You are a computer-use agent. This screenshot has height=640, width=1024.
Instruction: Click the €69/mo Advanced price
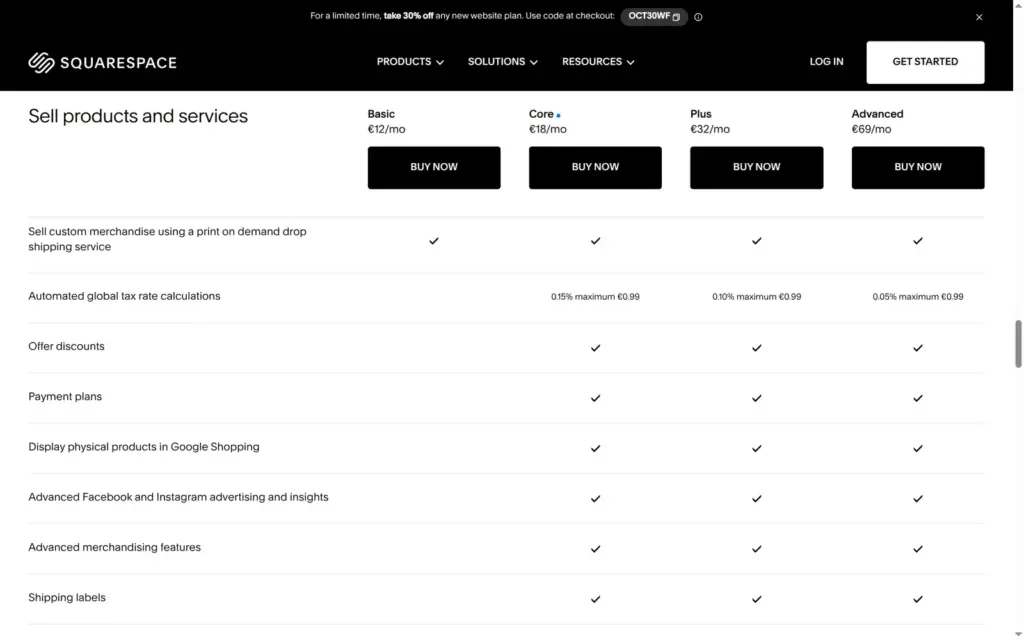click(871, 129)
